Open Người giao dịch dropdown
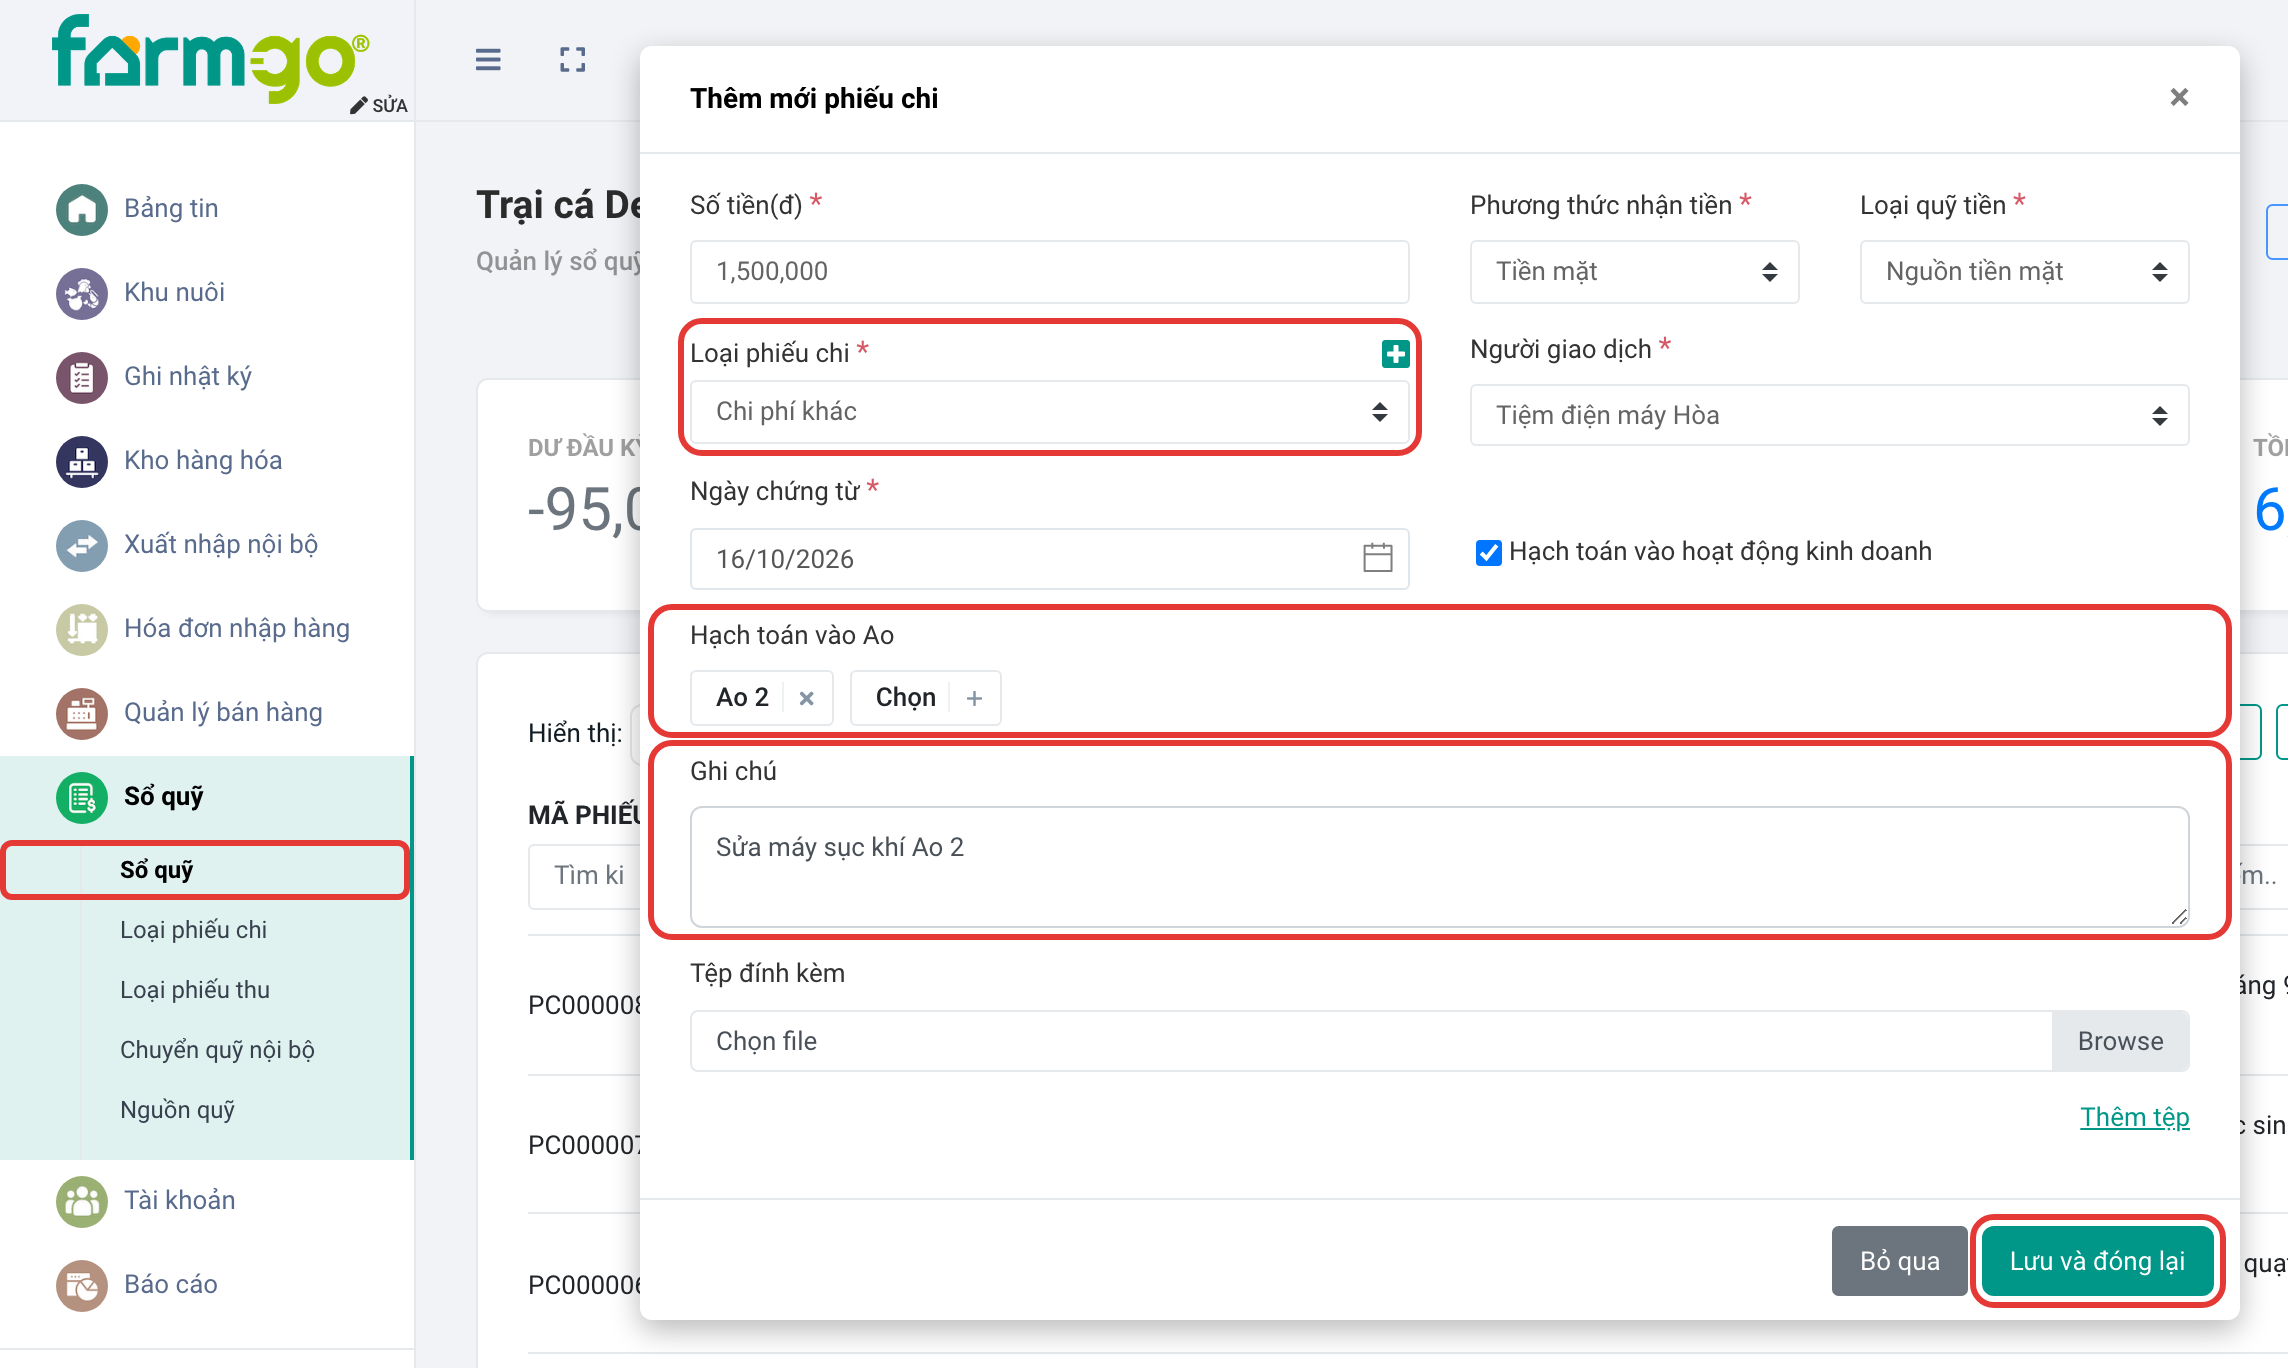 coord(1829,415)
